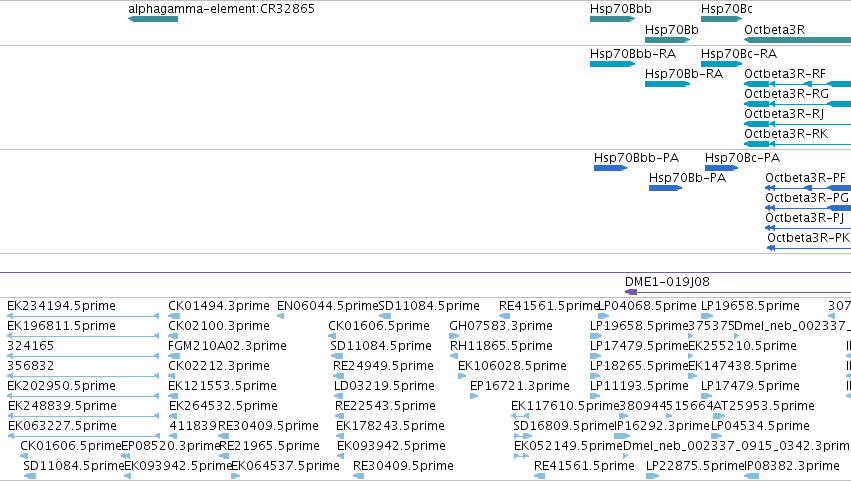The width and height of the screenshot is (851, 481).
Task: Click the RE24949.5prime EST label
Action: pyautogui.click(x=383, y=366)
